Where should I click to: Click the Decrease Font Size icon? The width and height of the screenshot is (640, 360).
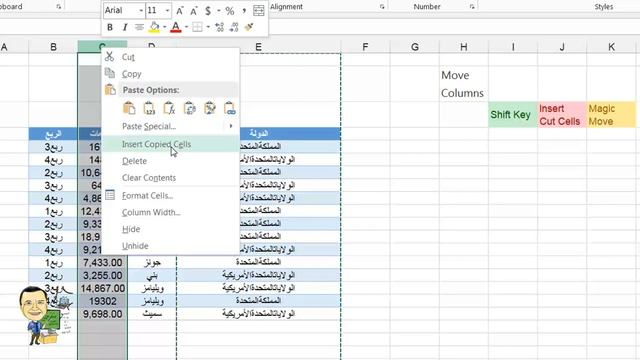pyautogui.click(x=193, y=11)
